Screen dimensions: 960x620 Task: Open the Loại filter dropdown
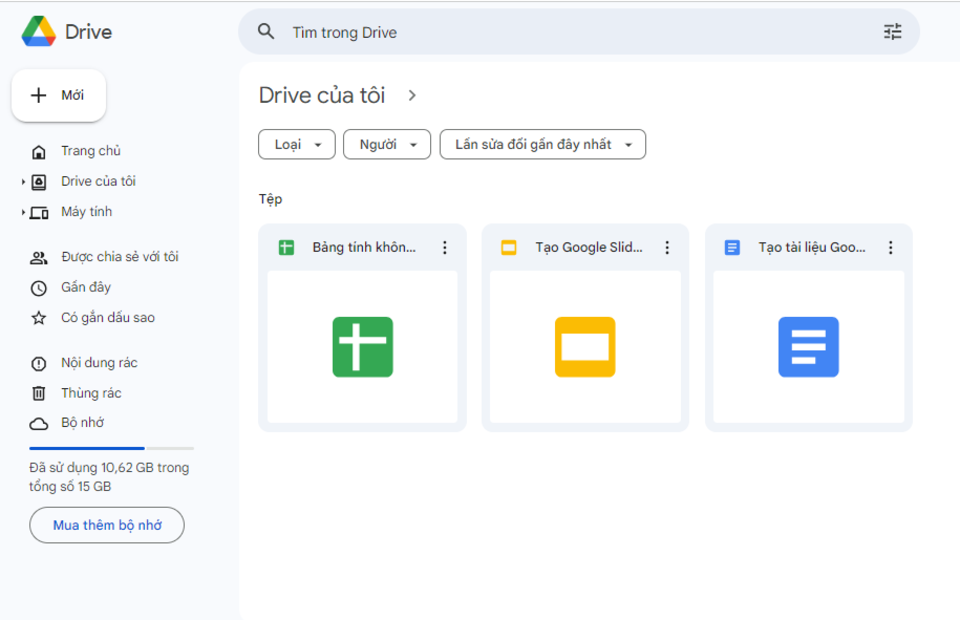click(x=297, y=145)
